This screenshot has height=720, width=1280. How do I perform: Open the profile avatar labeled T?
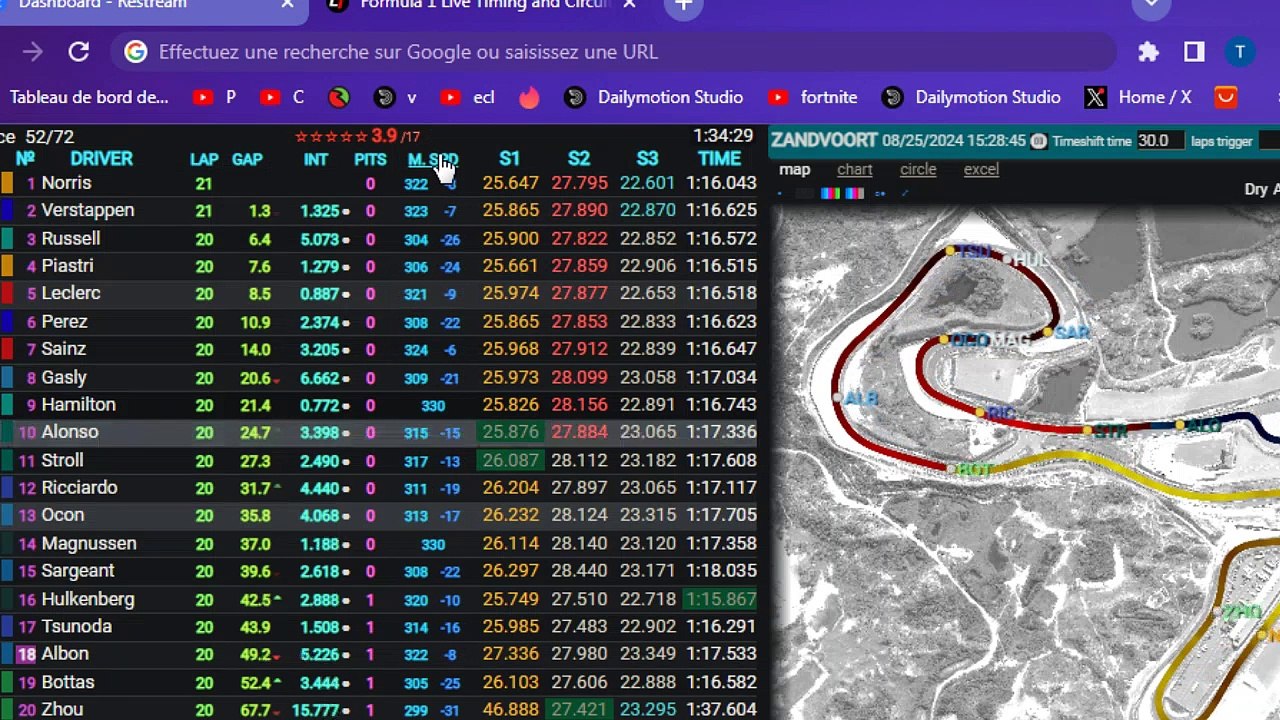[x=1240, y=52]
